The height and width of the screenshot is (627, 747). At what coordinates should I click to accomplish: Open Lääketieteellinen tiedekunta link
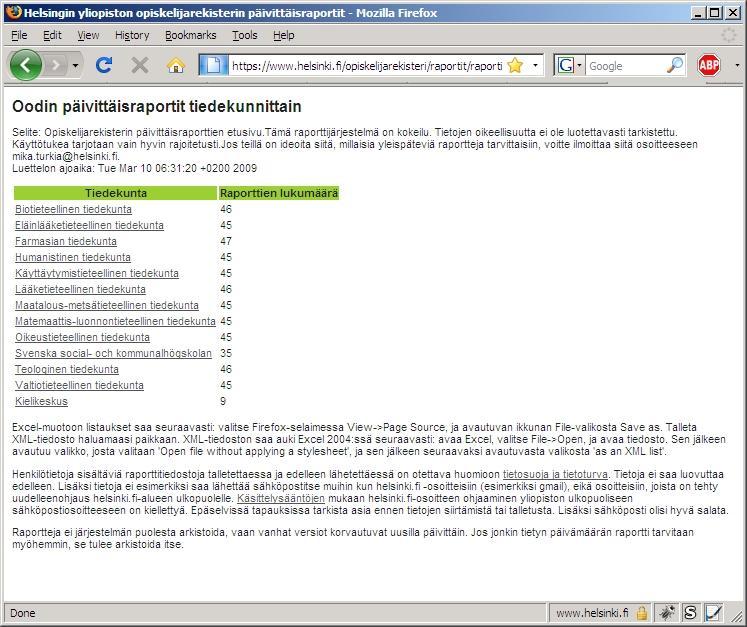tap(80, 289)
